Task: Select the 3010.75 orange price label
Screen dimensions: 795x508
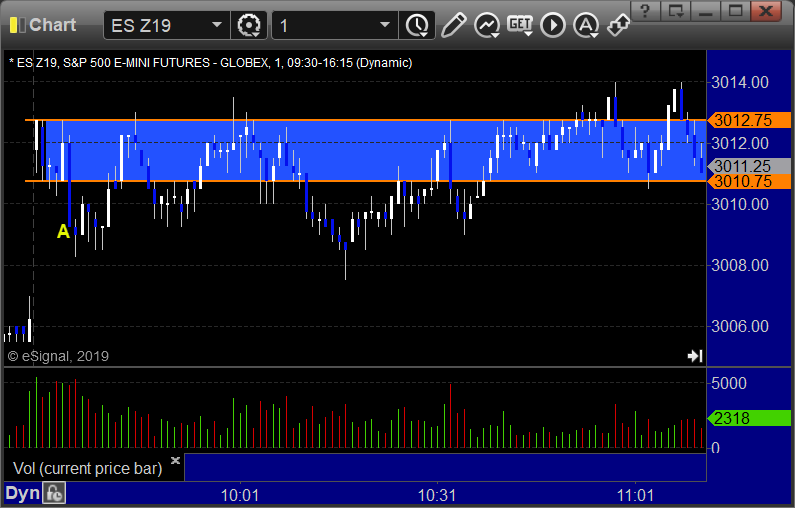Action: click(749, 182)
